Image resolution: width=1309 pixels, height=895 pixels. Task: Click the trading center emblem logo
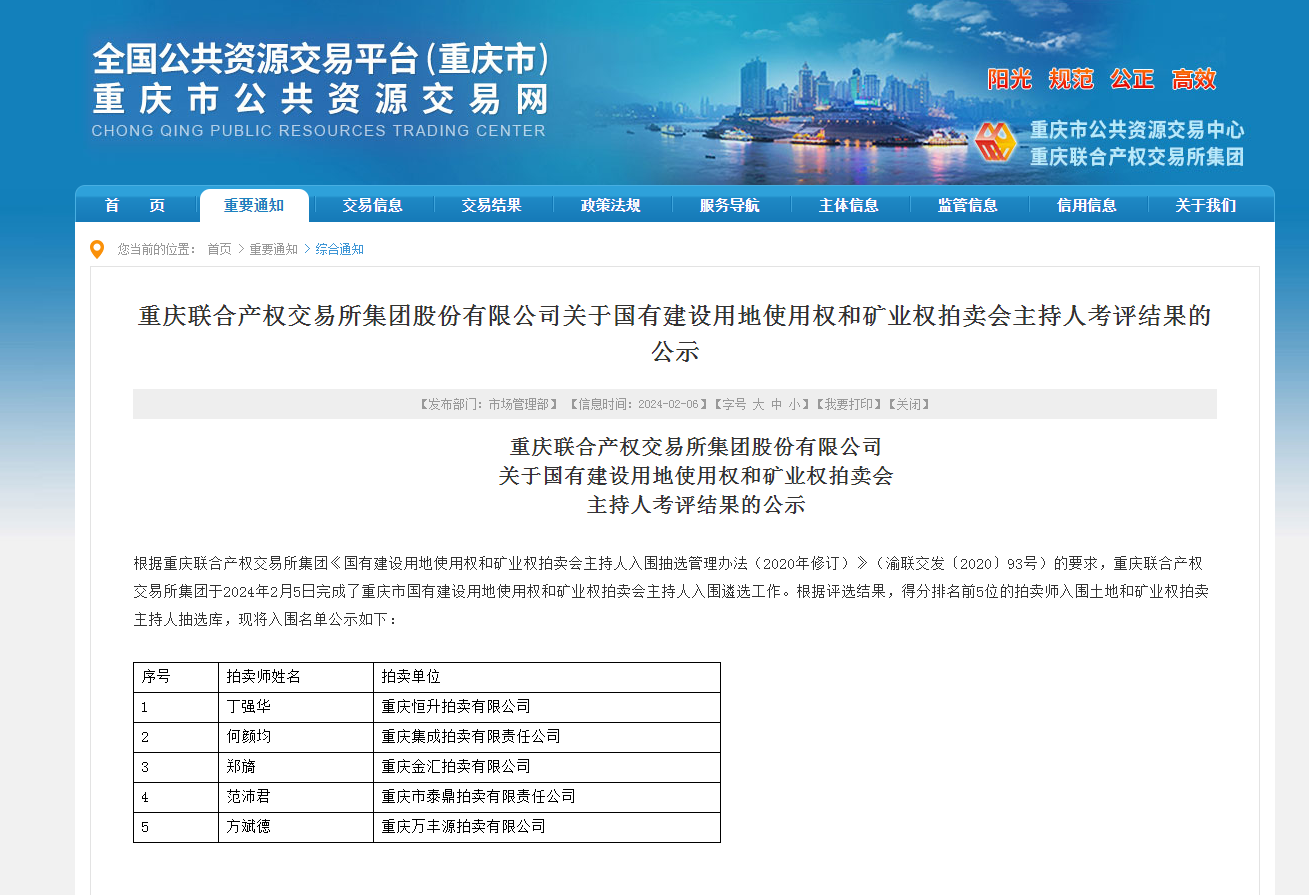pyautogui.click(x=995, y=143)
